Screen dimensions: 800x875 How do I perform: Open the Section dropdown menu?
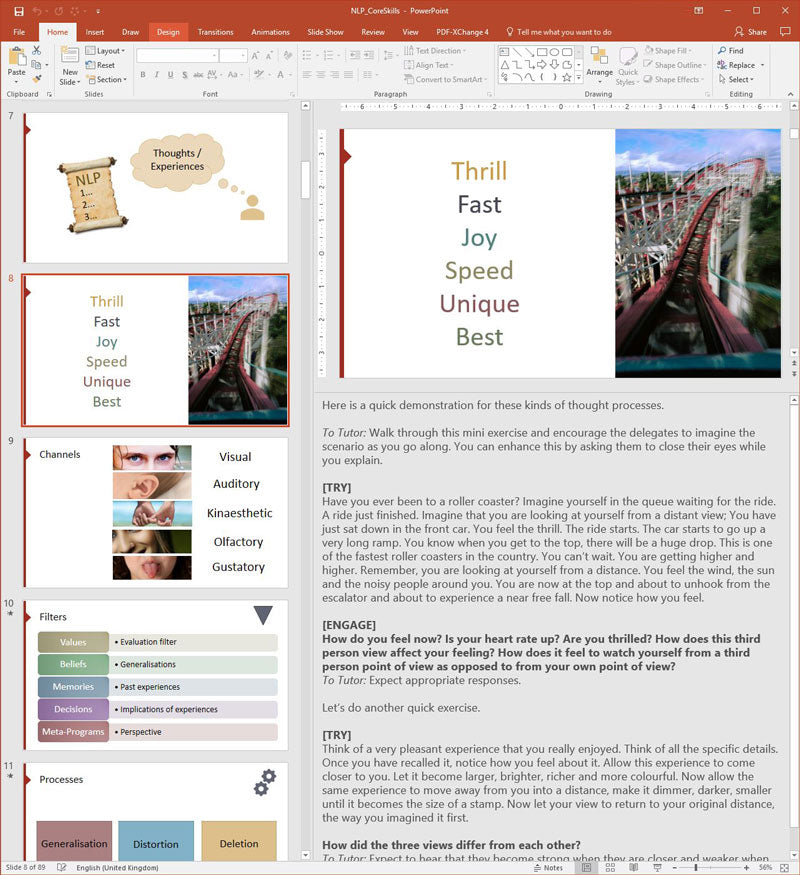(107, 80)
